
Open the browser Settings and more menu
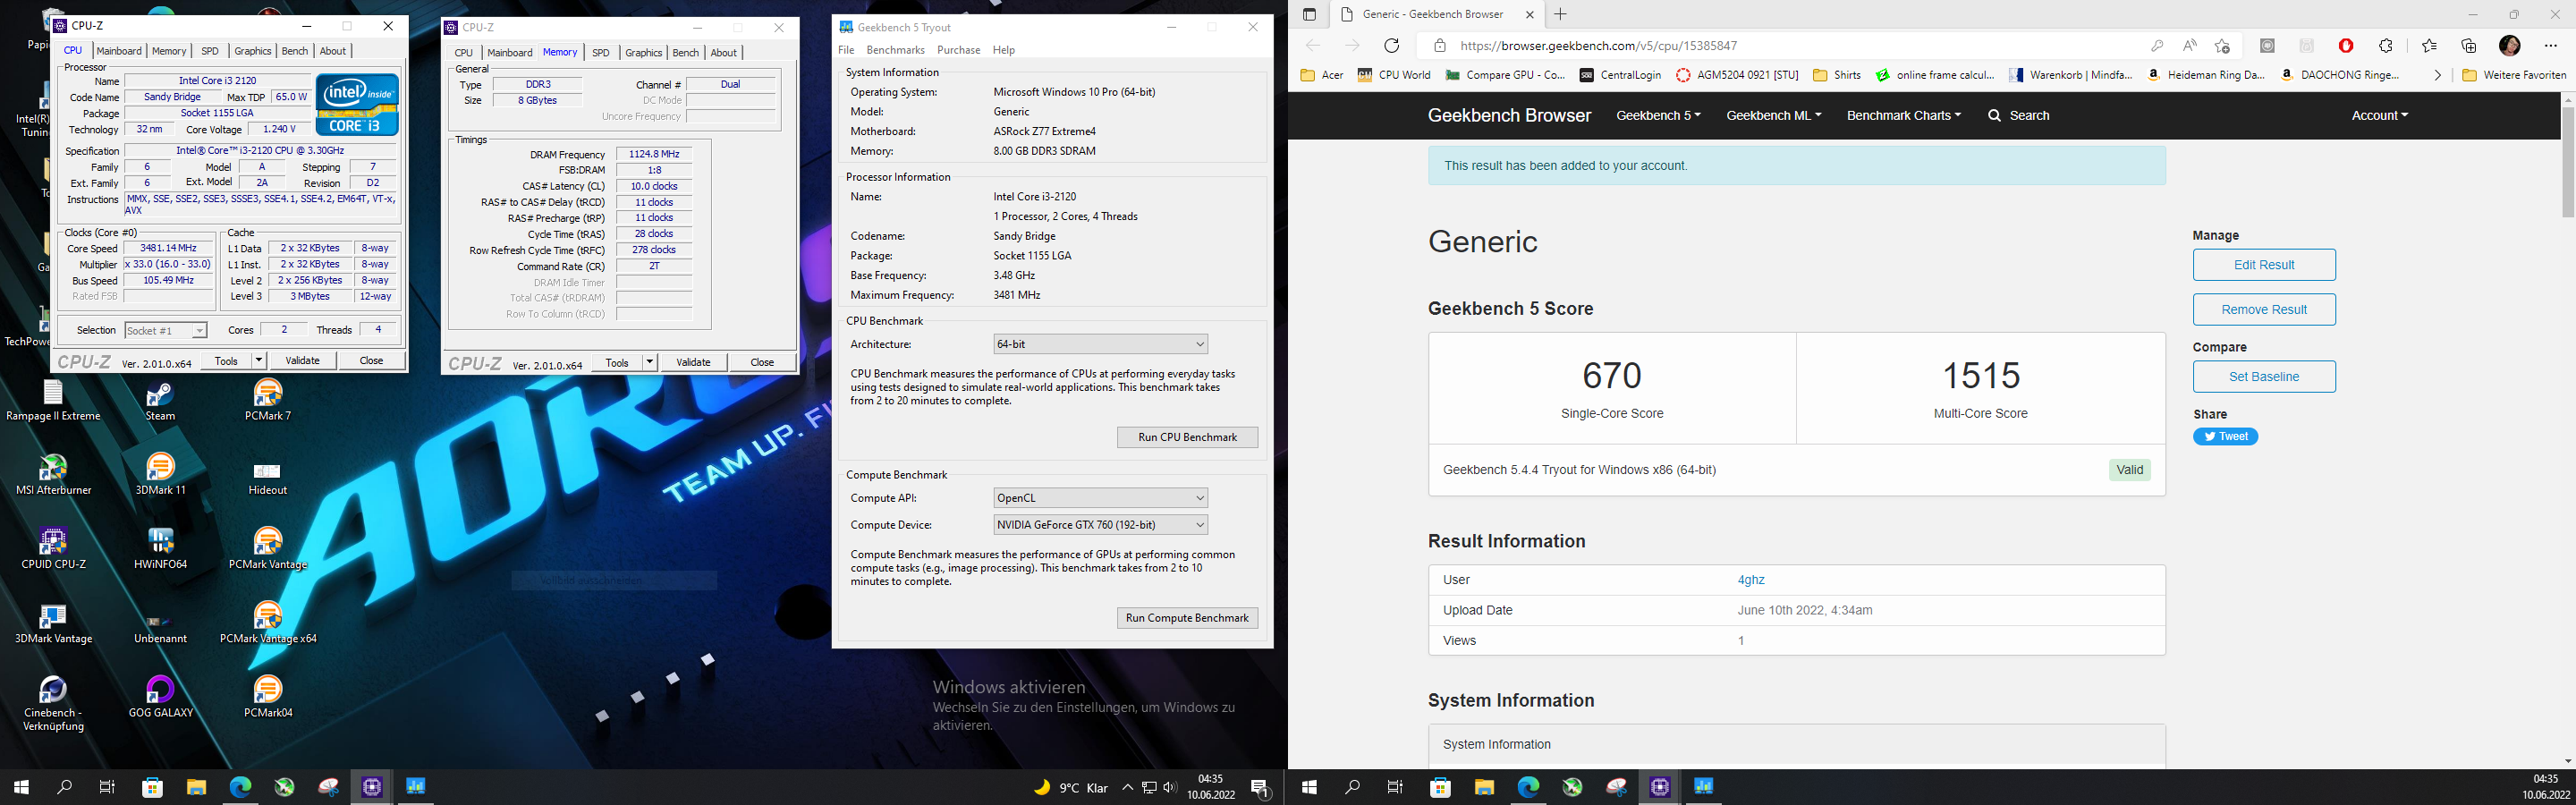coord(2550,45)
